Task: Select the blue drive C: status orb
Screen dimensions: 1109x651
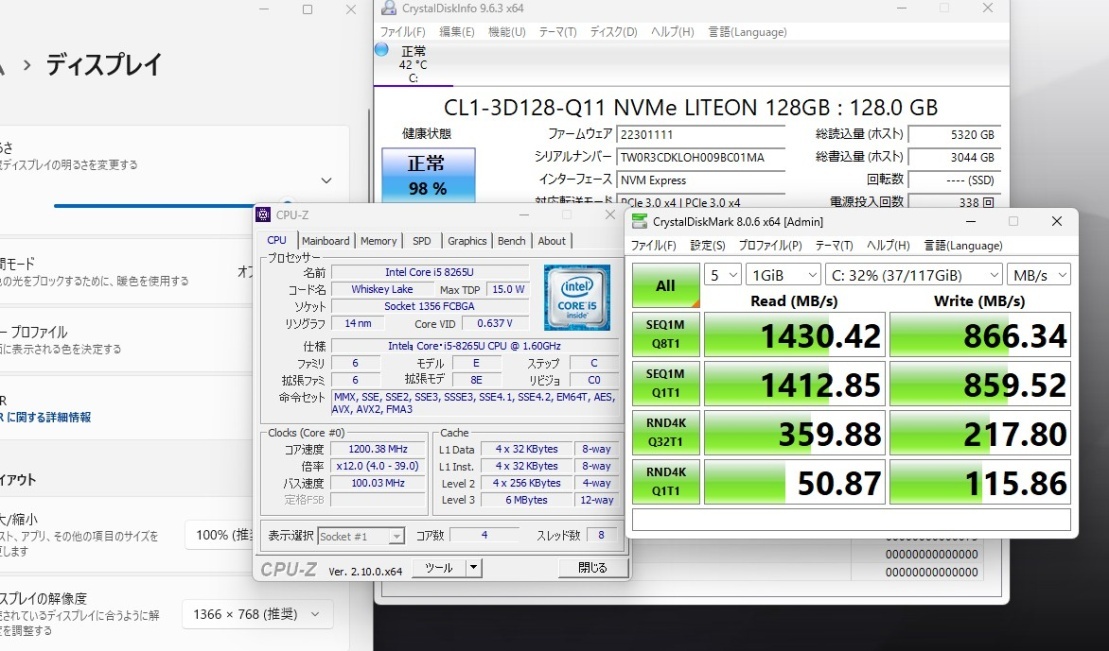Action: [x=381, y=50]
